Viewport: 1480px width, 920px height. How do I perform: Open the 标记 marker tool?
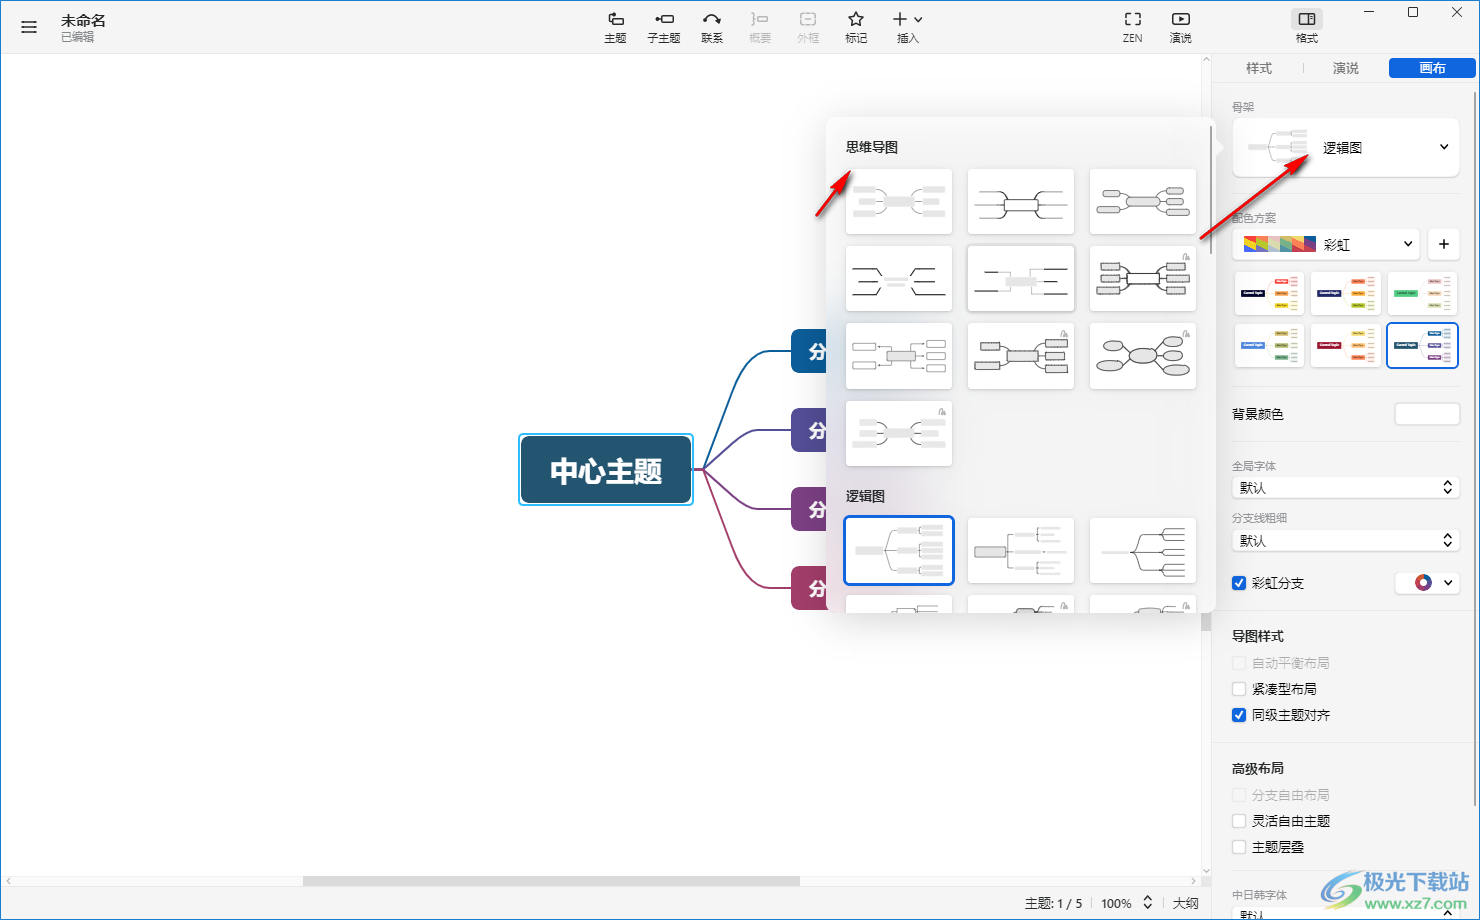coord(856,27)
